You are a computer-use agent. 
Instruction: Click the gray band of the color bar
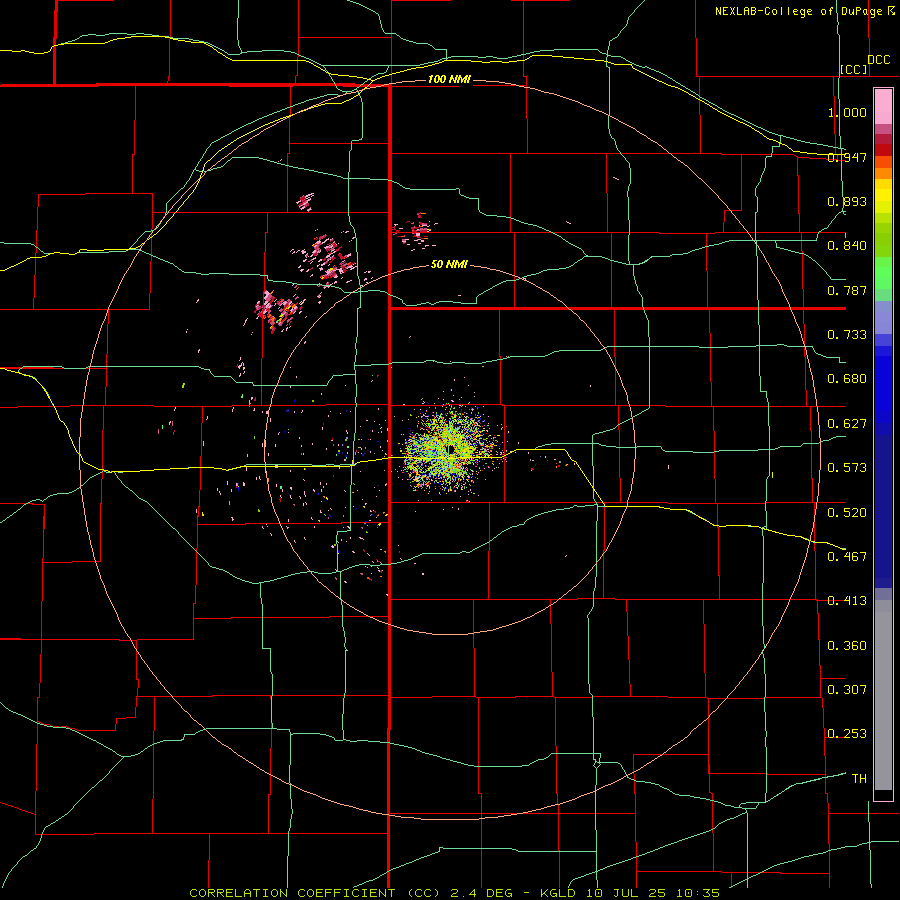point(883,695)
